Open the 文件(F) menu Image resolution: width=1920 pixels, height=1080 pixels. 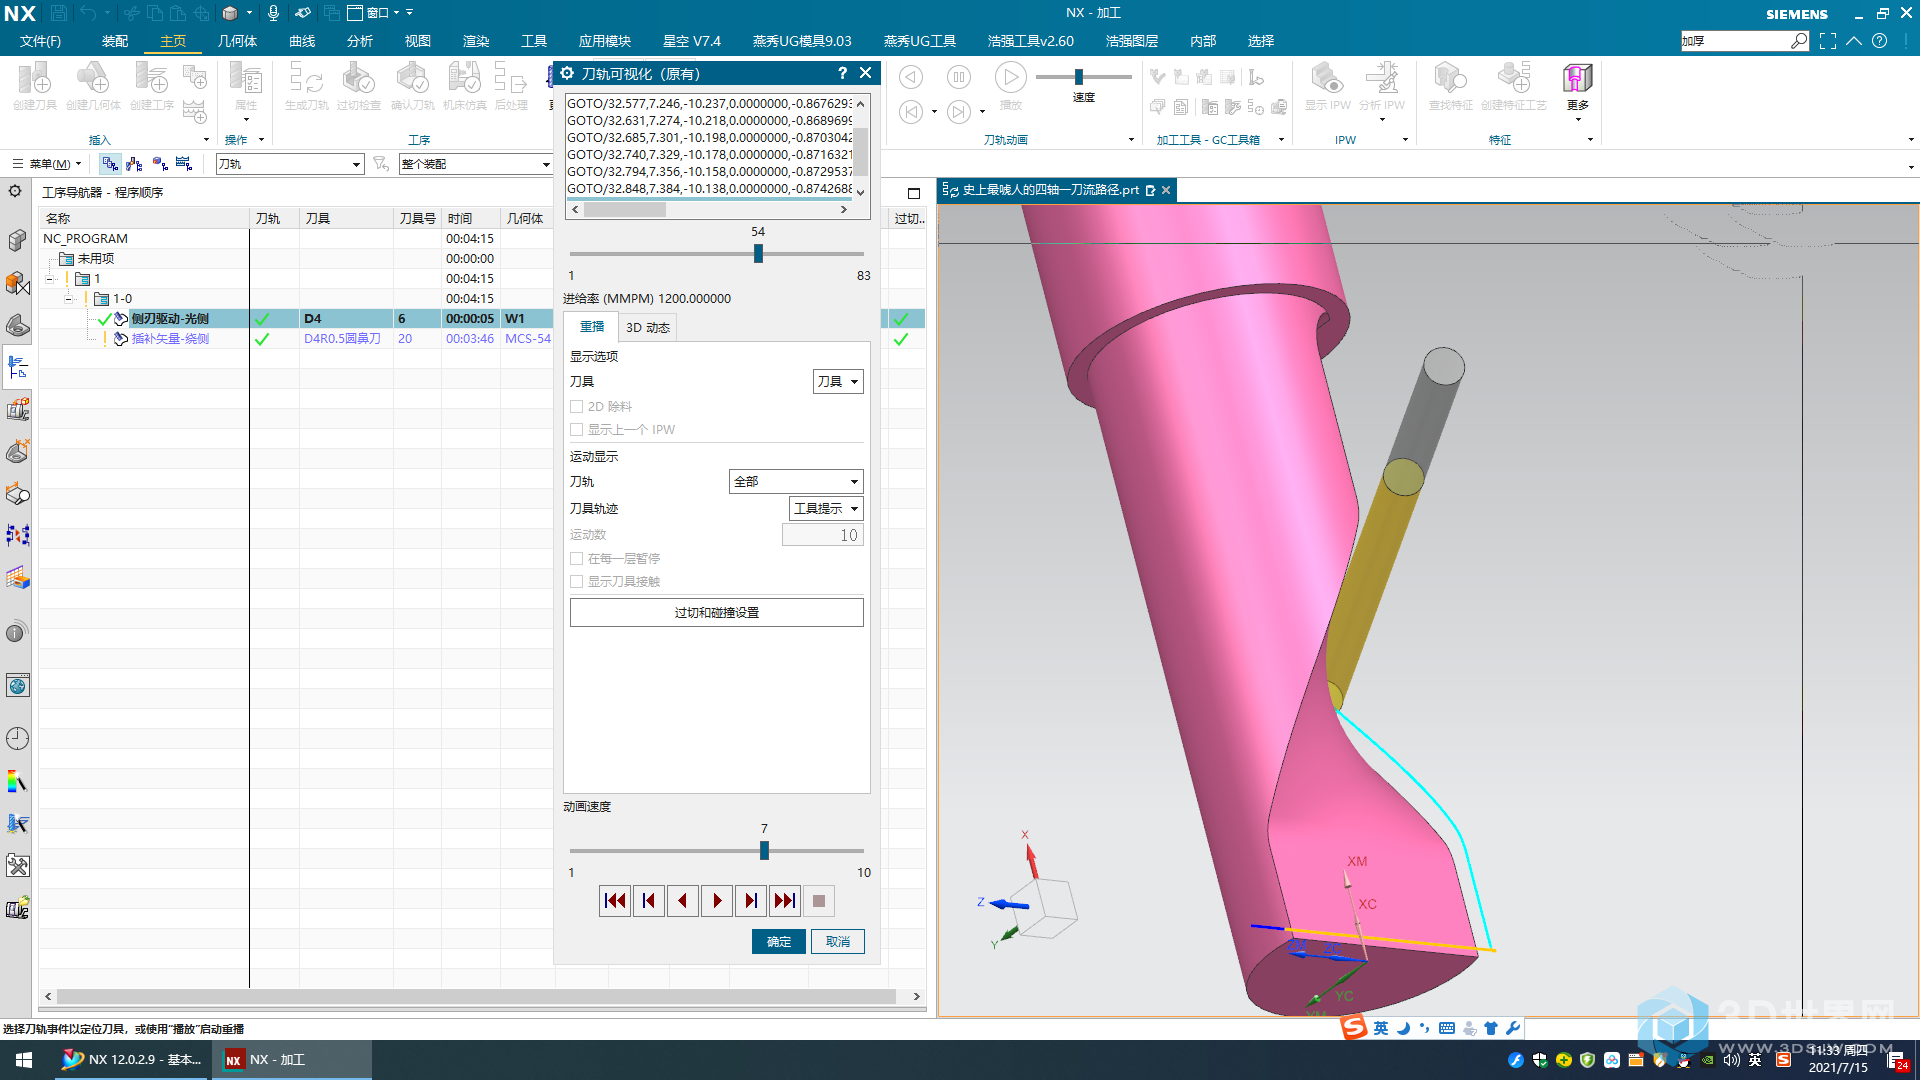coord(40,41)
